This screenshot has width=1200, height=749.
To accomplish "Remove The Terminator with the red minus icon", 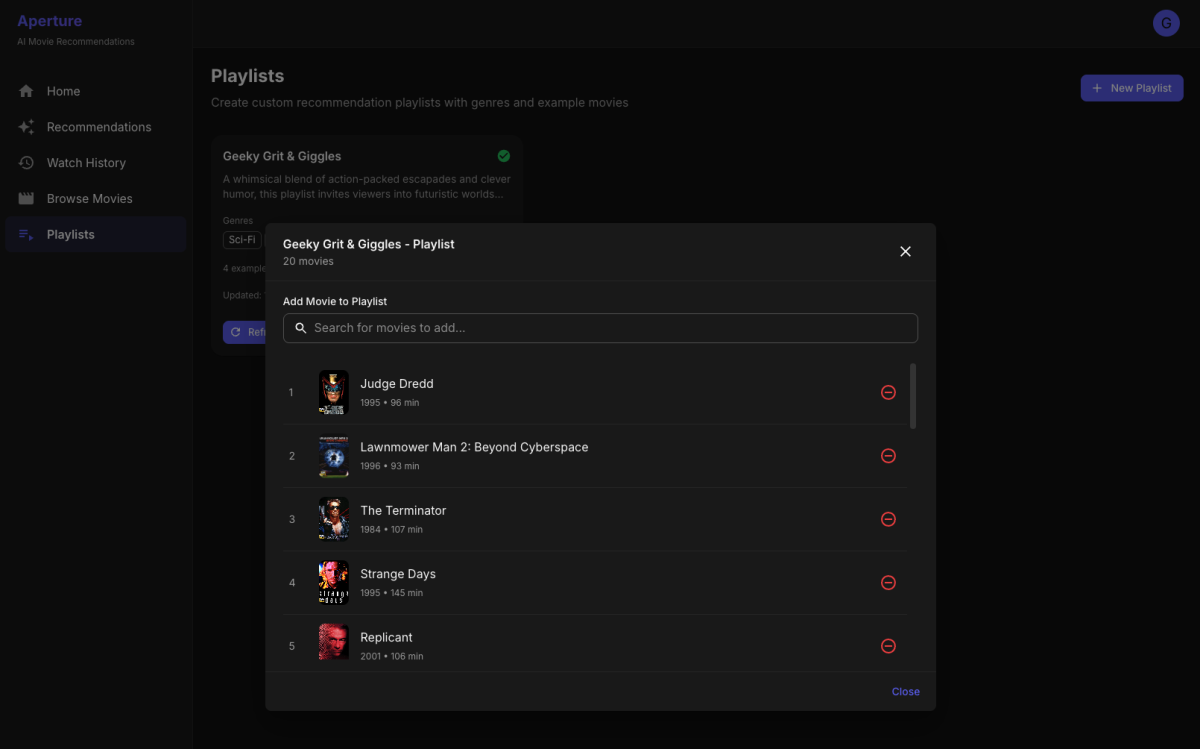I will (888, 519).
